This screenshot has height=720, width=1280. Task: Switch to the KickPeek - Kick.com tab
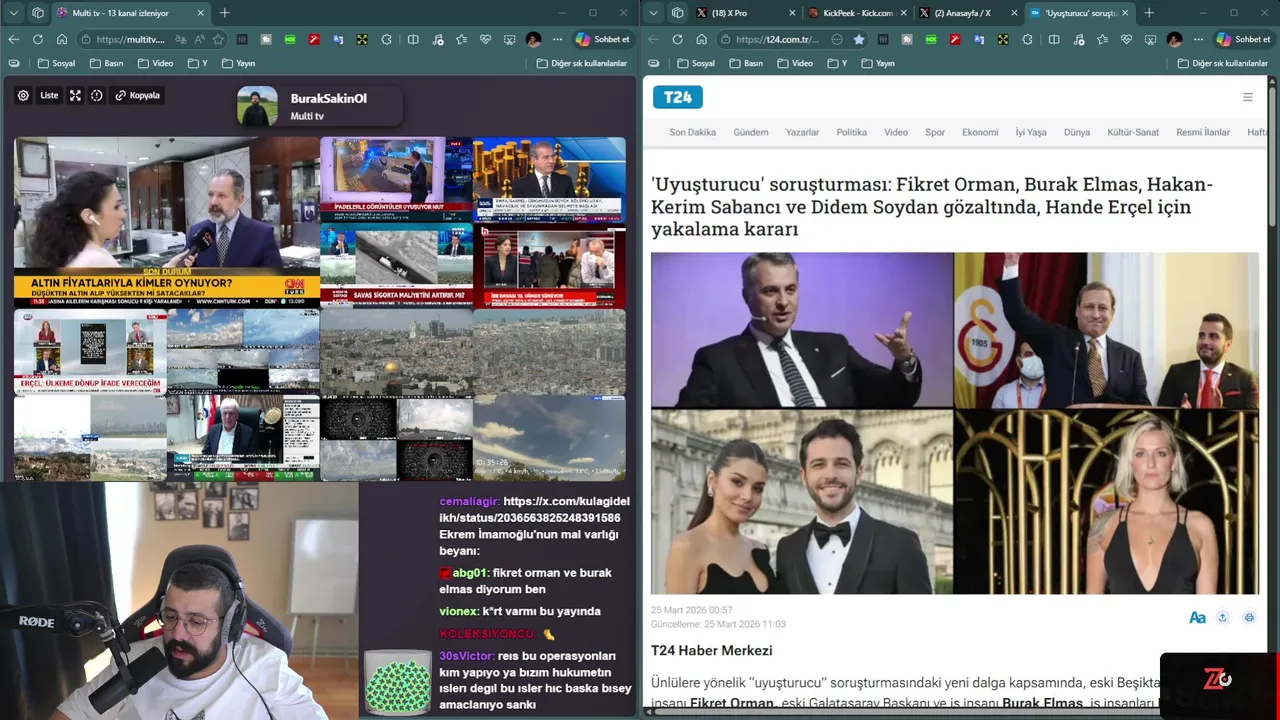click(x=856, y=13)
